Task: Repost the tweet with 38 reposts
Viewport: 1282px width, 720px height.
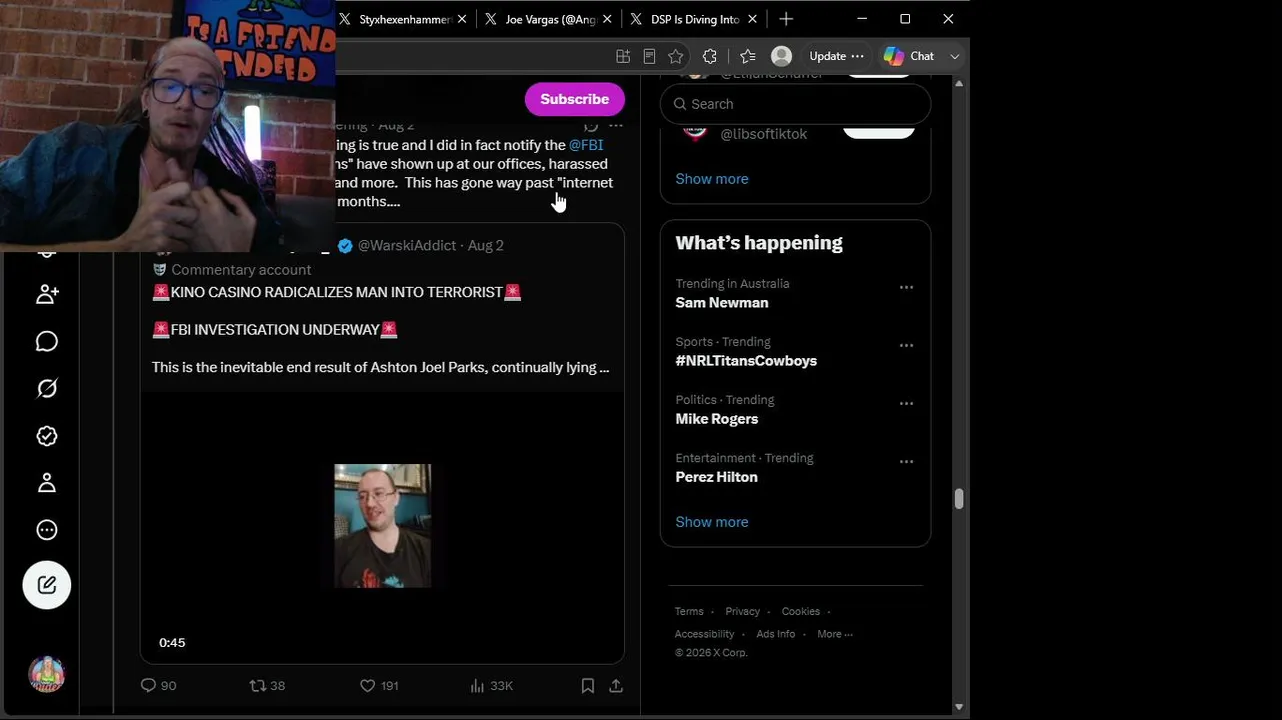Action: click(257, 685)
